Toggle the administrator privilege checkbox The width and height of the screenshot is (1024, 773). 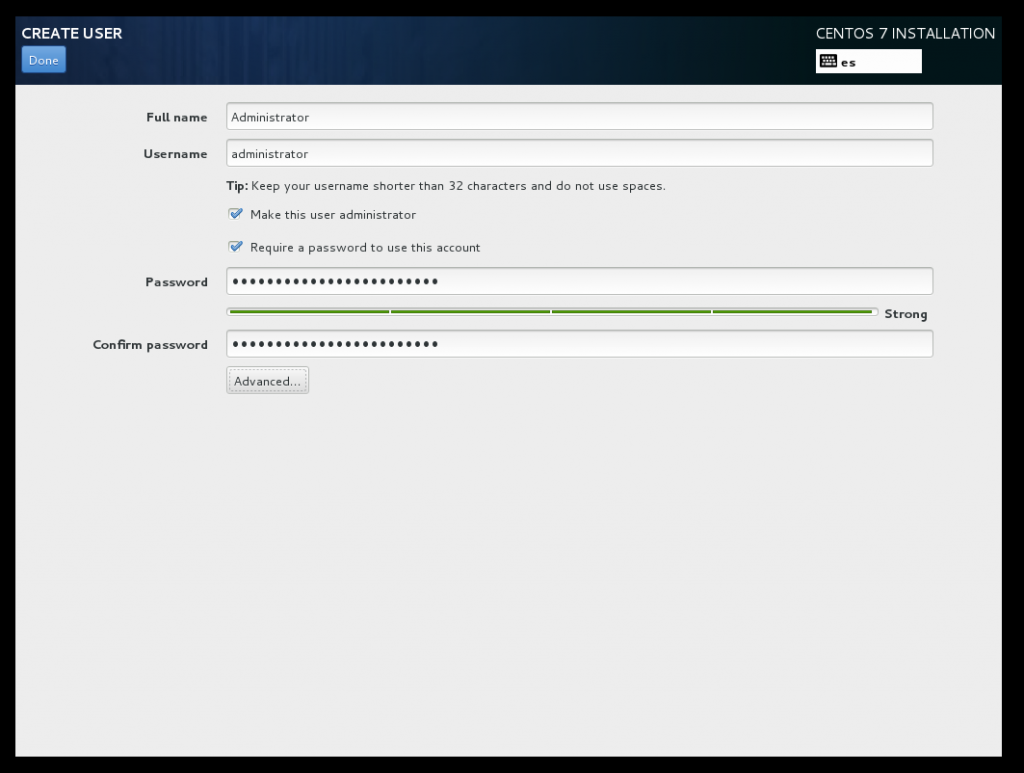(x=236, y=213)
